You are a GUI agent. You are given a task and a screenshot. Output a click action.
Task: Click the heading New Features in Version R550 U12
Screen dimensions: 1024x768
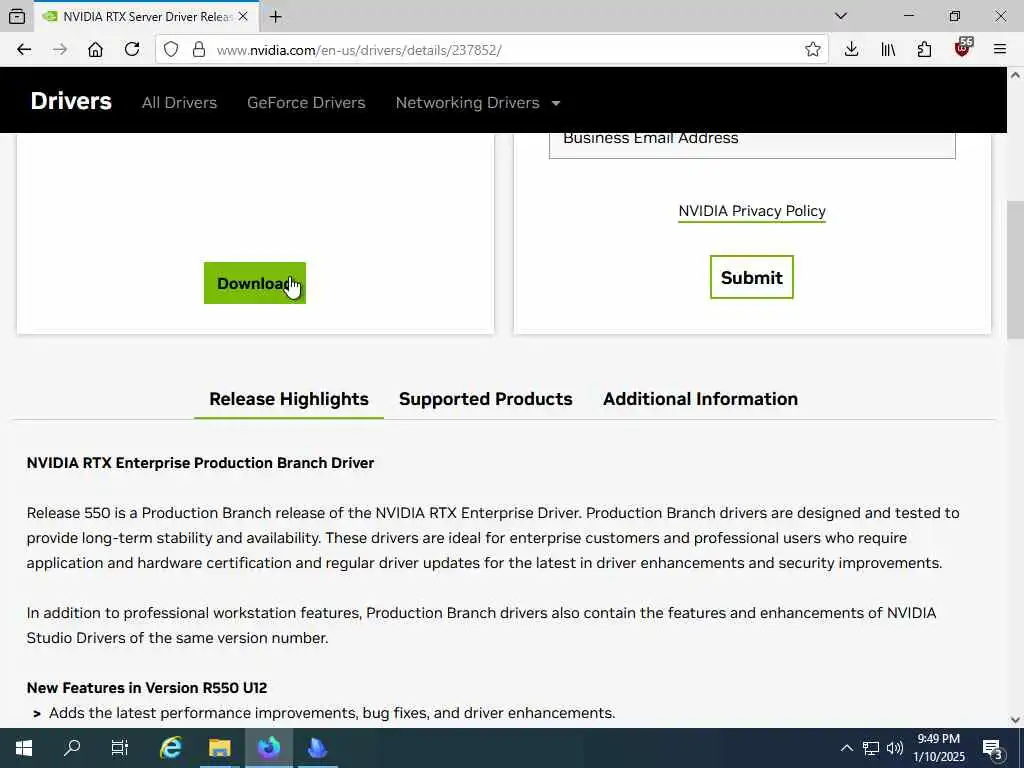pyautogui.click(x=147, y=688)
